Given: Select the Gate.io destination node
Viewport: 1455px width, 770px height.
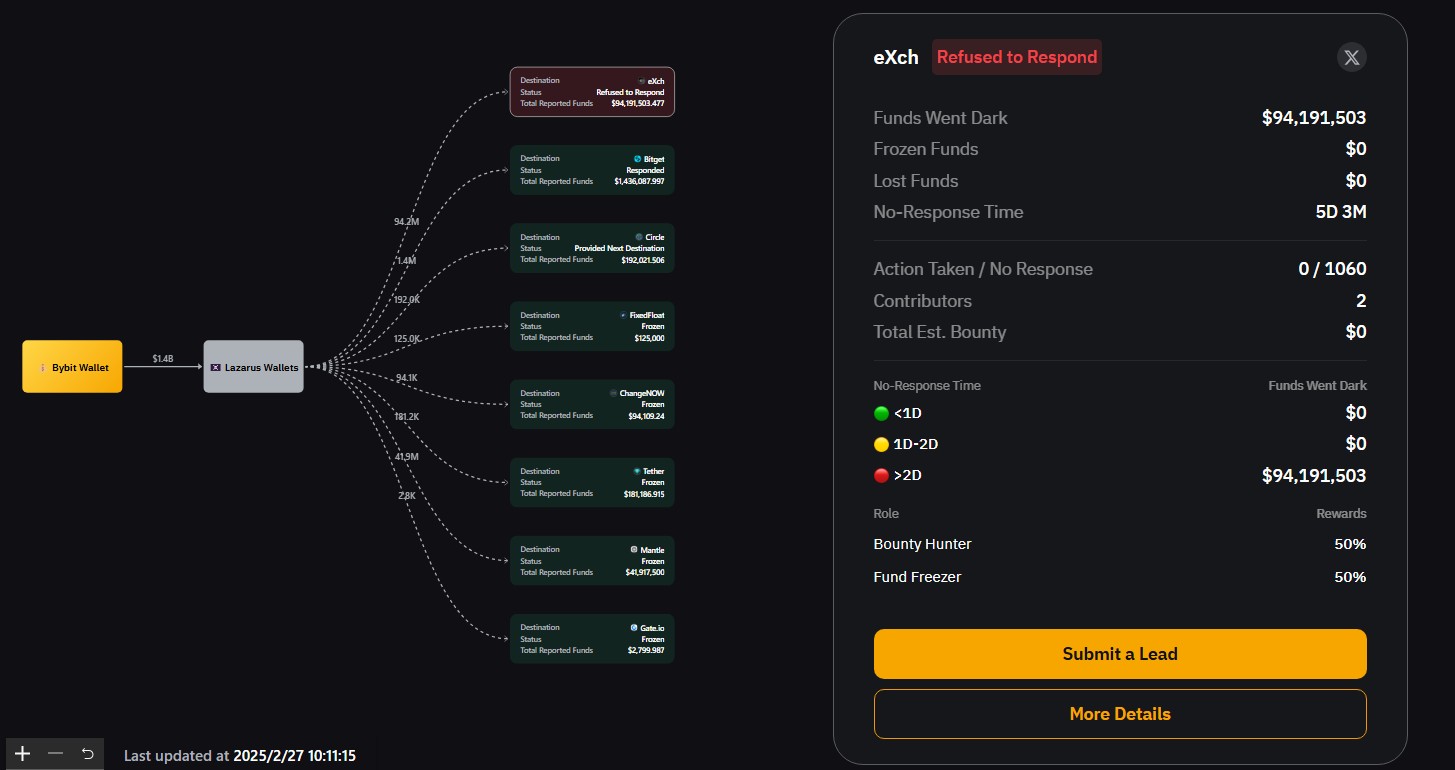Looking at the screenshot, I should (x=592, y=638).
